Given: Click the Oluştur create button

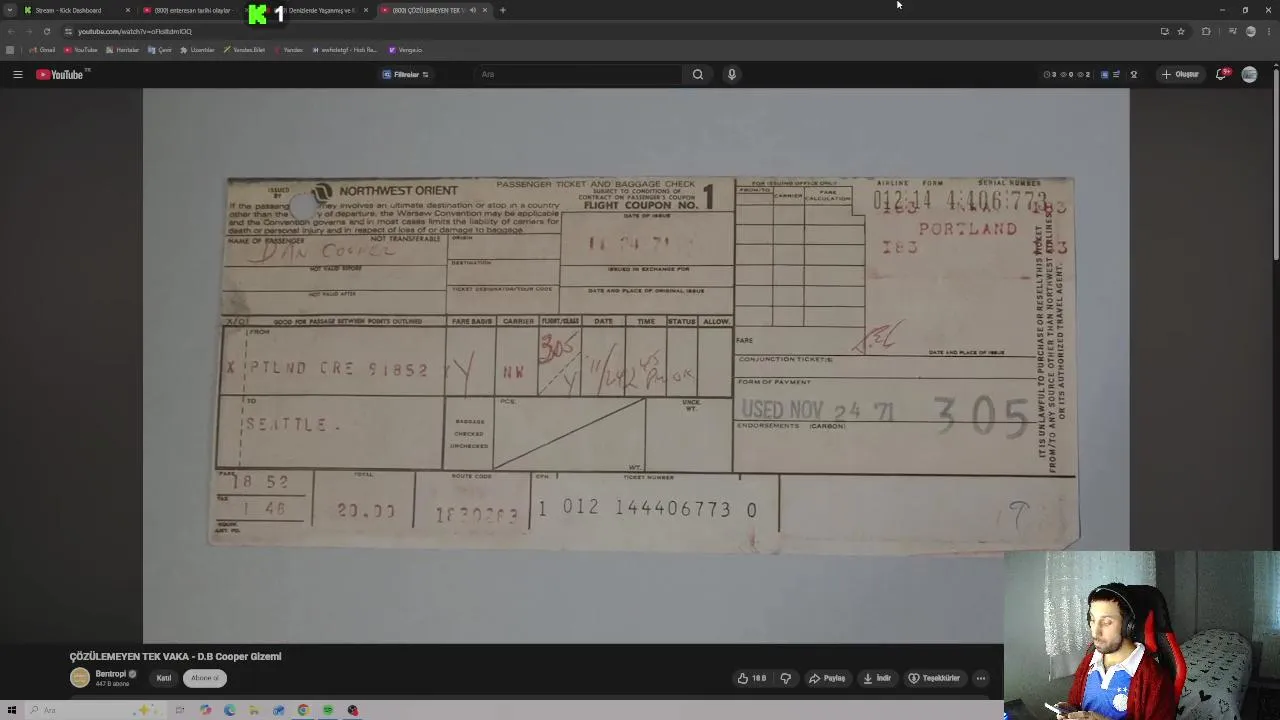Looking at the screenshot, I should tap(1180, 74).
